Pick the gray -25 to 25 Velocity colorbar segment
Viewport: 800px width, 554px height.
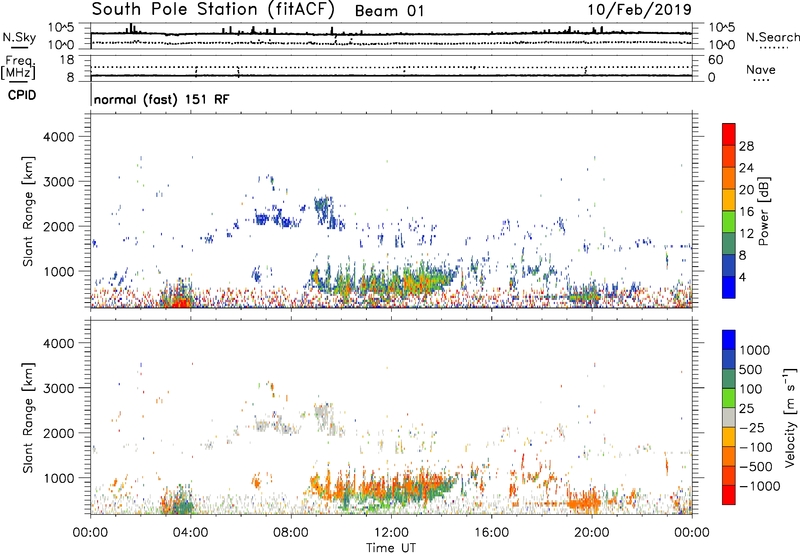click(729, 417)
